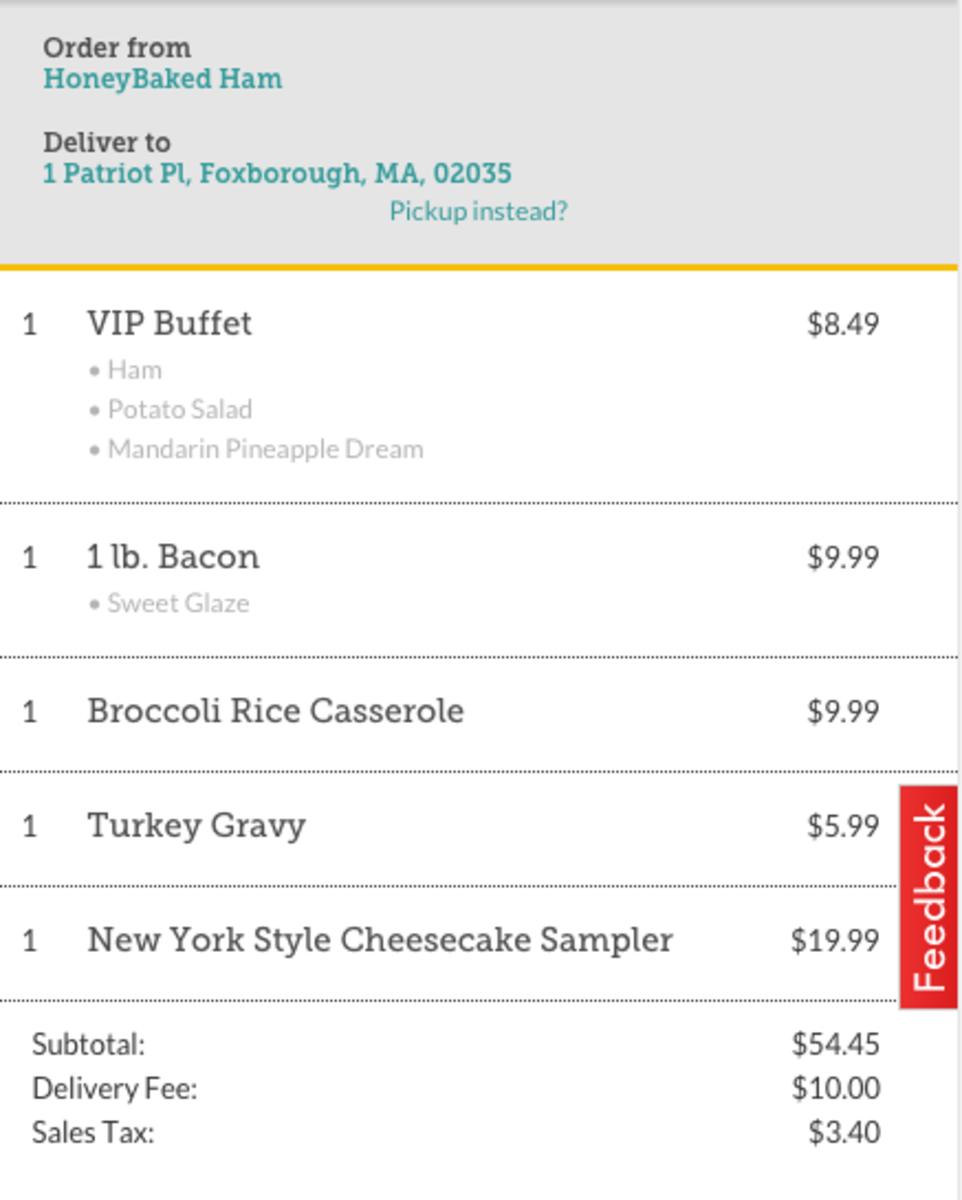Viewport: 962px width, 1200px height.
Task: Click the 1 Patriot Pl delivery address
Action: pos(277,173)
